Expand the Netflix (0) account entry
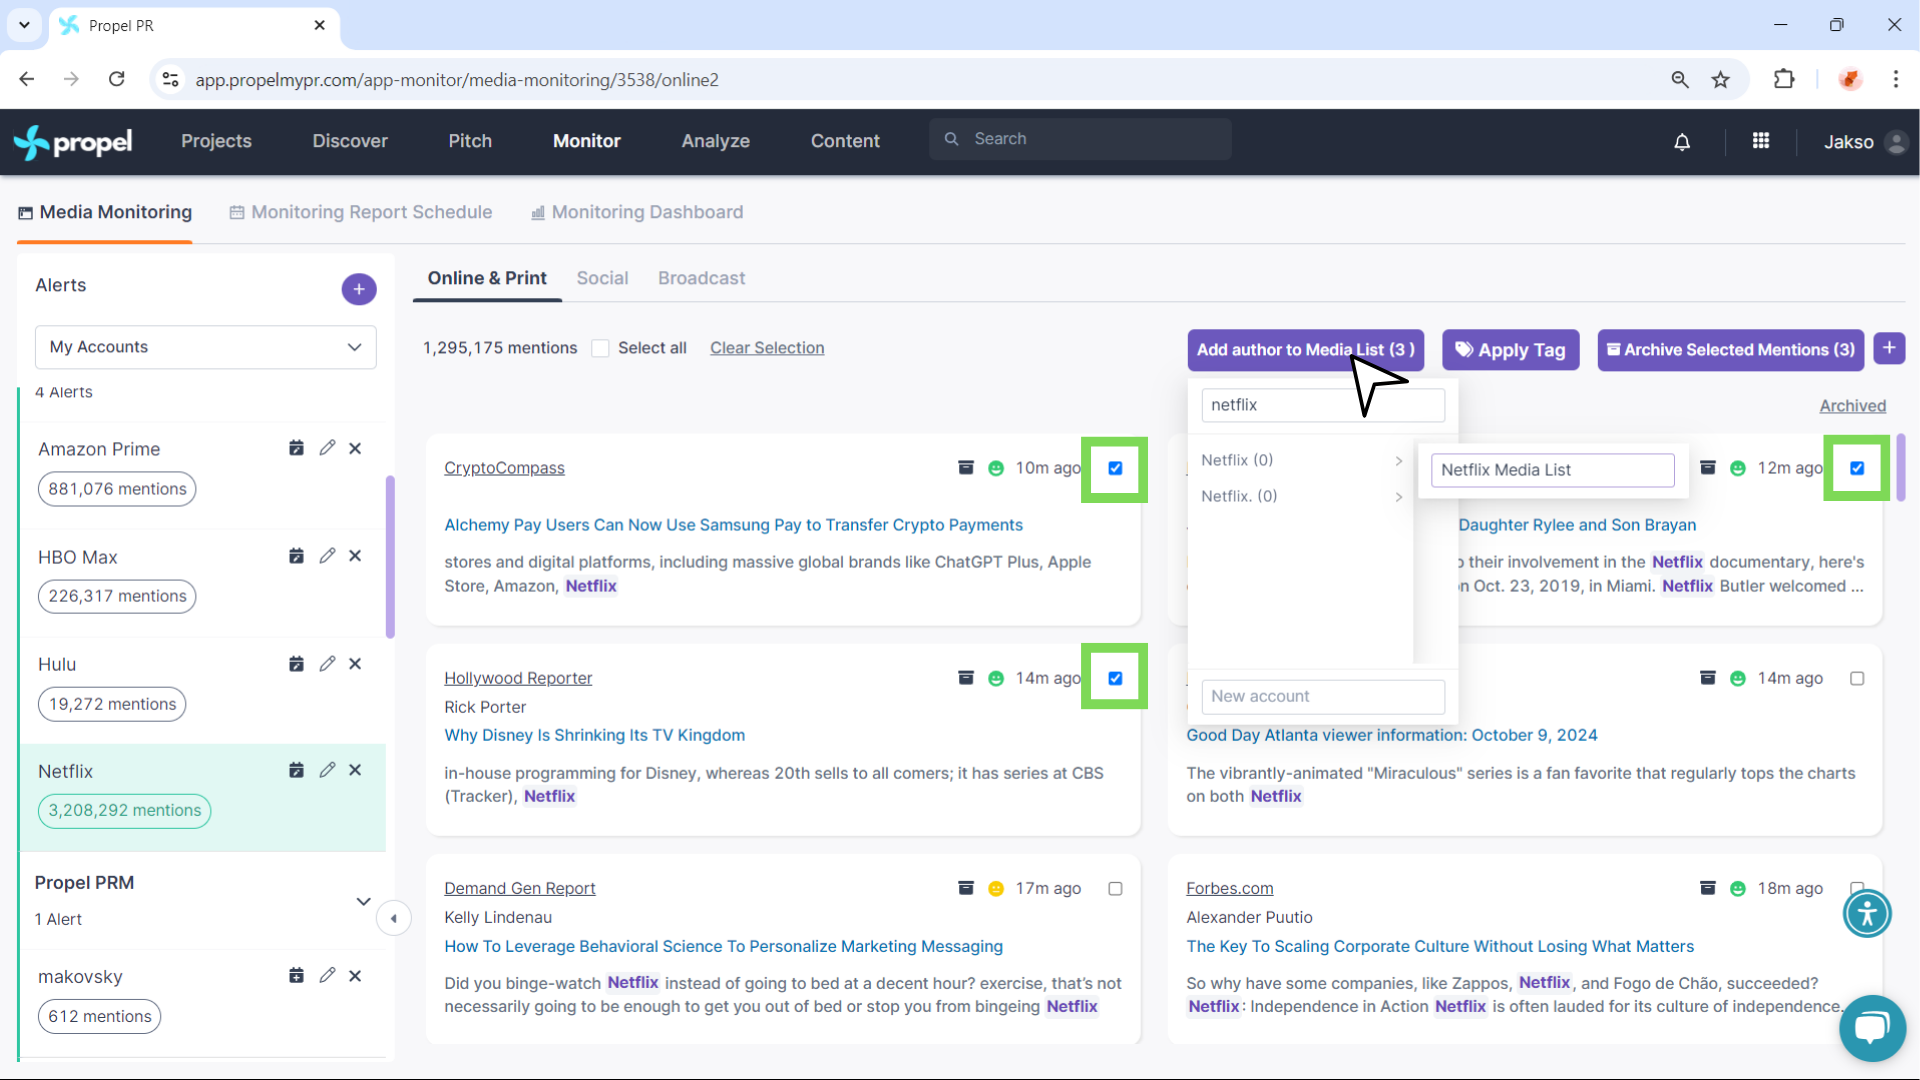 [1301, 460]
